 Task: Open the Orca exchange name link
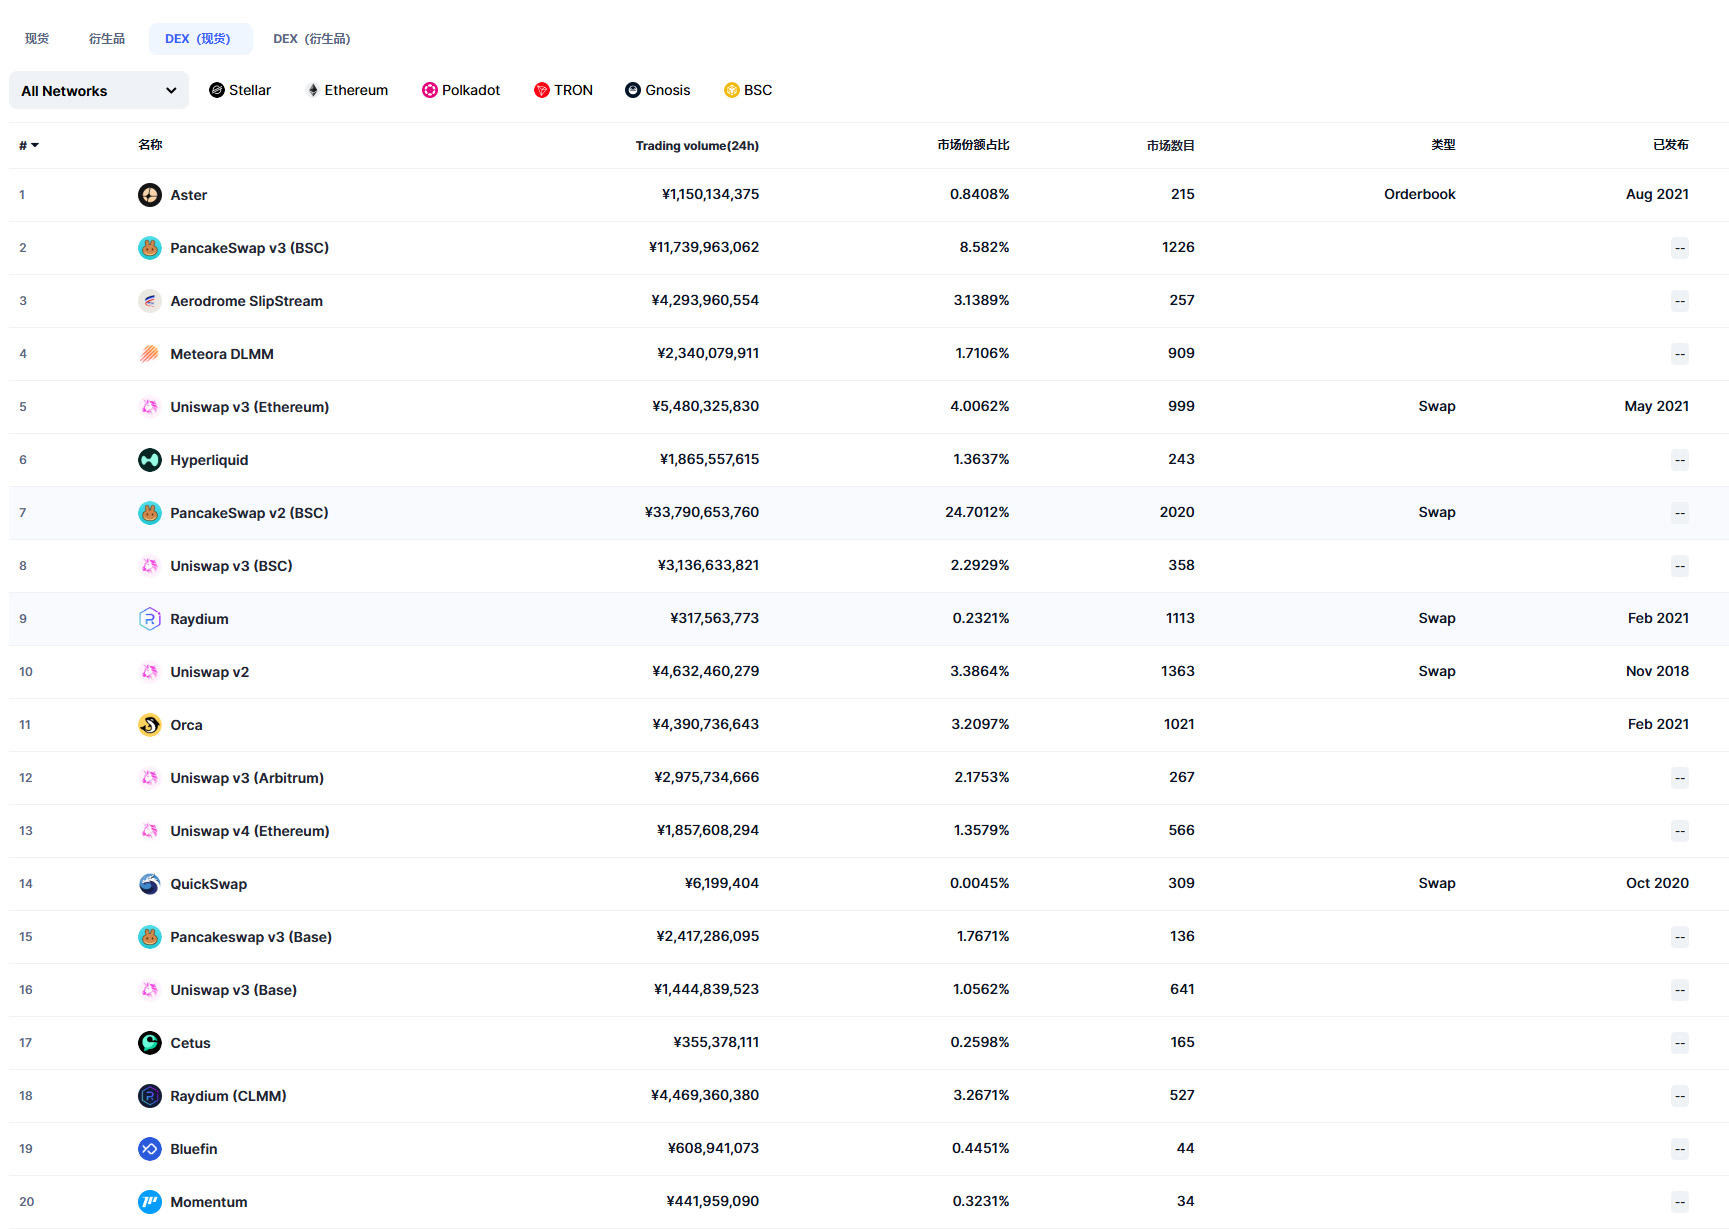(x=186, y=725)
